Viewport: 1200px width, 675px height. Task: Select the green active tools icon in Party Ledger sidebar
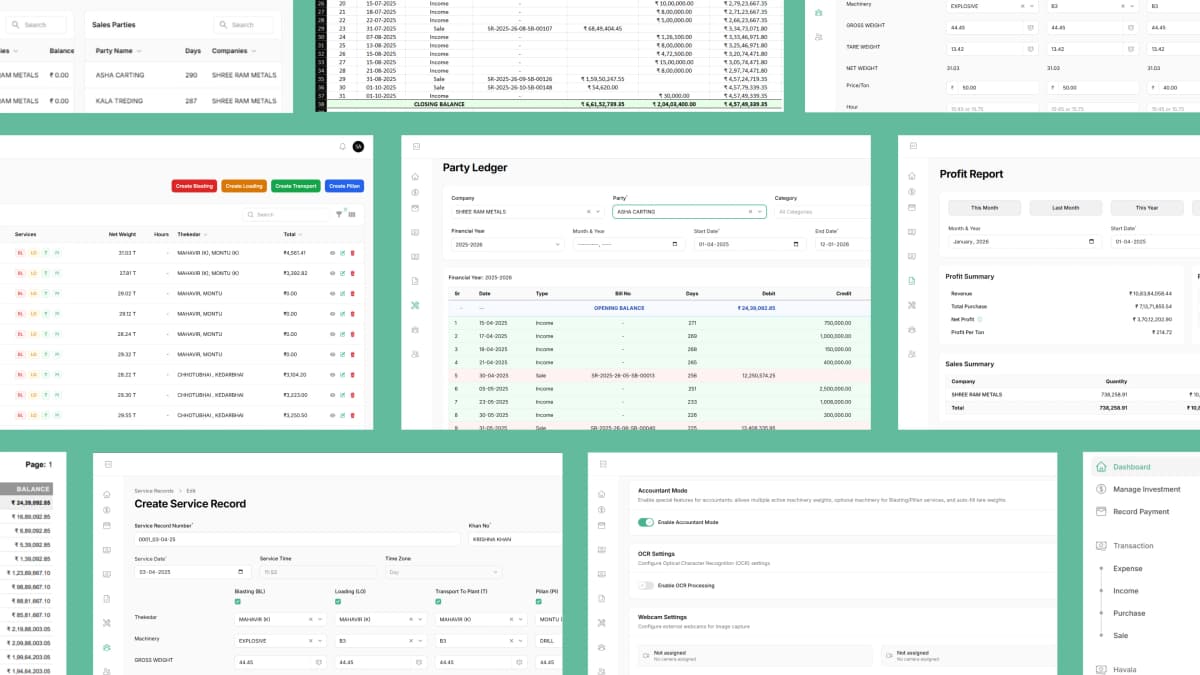[415, 305]
